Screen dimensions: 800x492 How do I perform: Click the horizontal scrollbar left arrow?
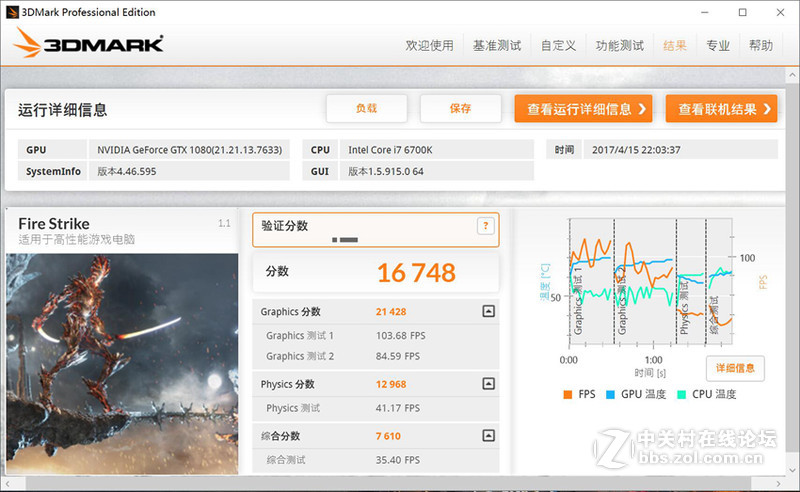pos(7,483)
